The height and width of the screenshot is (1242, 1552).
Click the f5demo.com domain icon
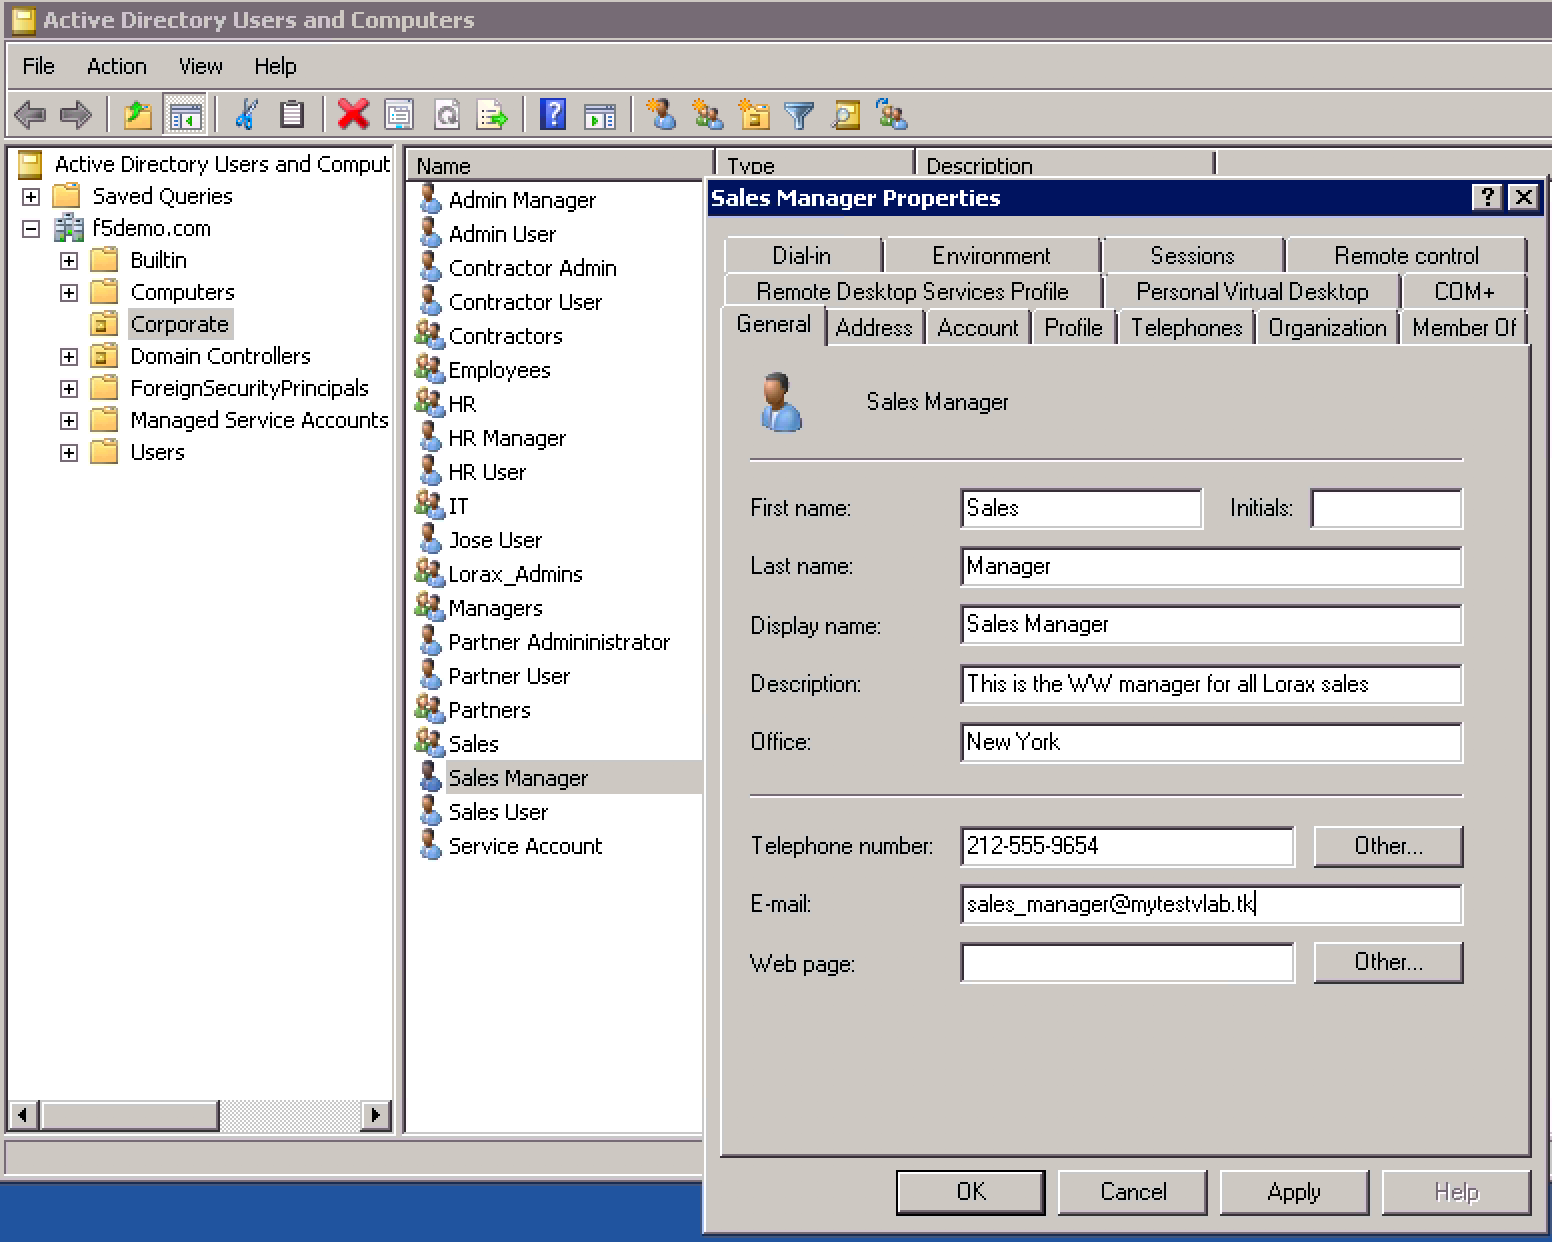point(69,228)
